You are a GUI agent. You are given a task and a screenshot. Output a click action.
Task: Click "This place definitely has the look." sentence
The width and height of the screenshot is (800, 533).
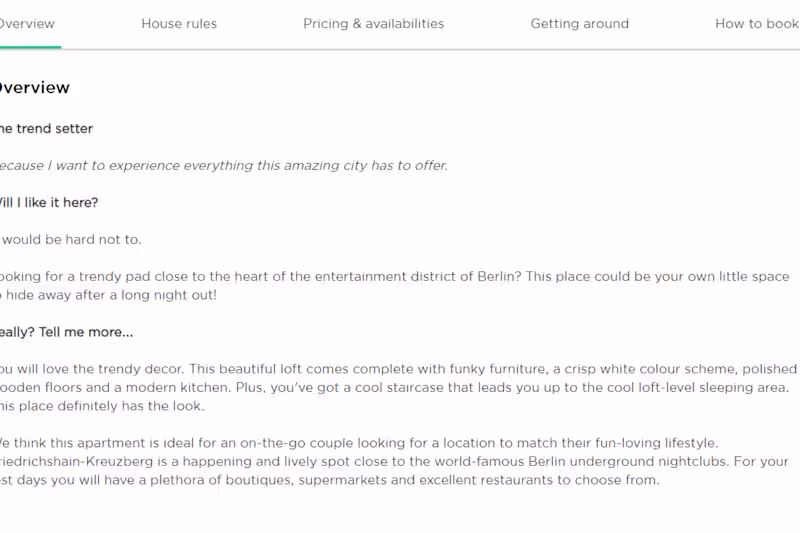pos(100,406)
